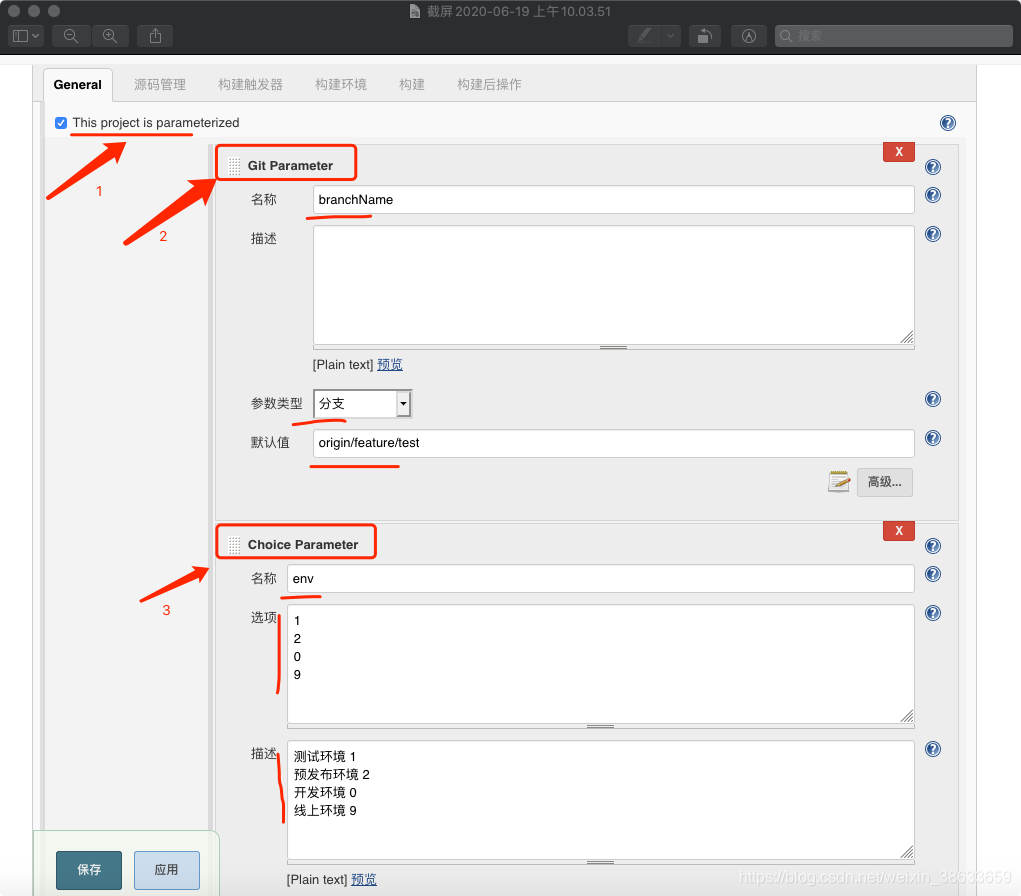Open help for Git Parameter header
1021x896 pixels.
[932, 167]
